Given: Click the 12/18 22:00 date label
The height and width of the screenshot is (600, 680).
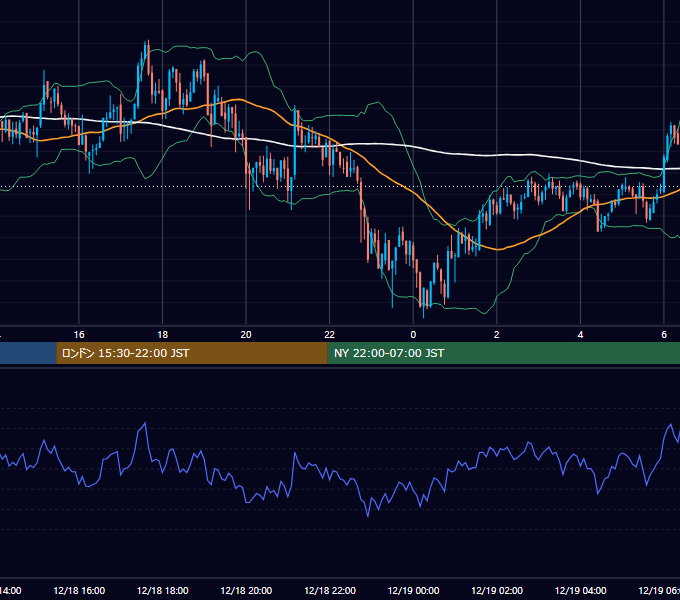Looking at the screenshot, I should 330,590.
